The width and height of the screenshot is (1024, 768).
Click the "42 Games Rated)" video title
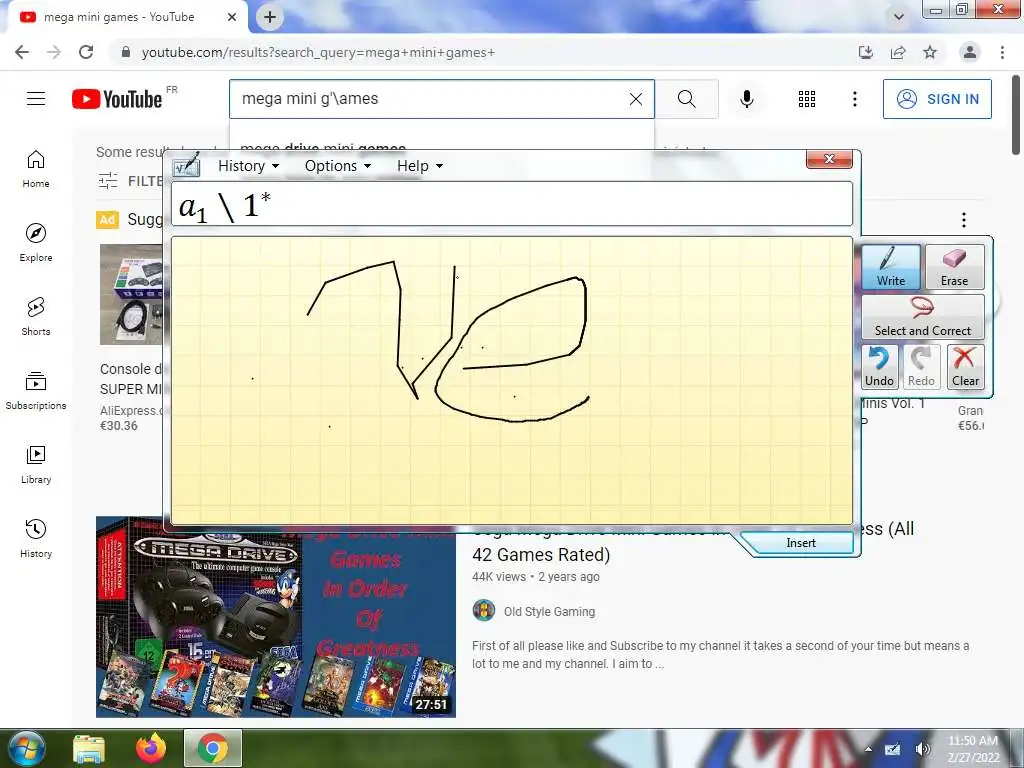tap(541, 554)
